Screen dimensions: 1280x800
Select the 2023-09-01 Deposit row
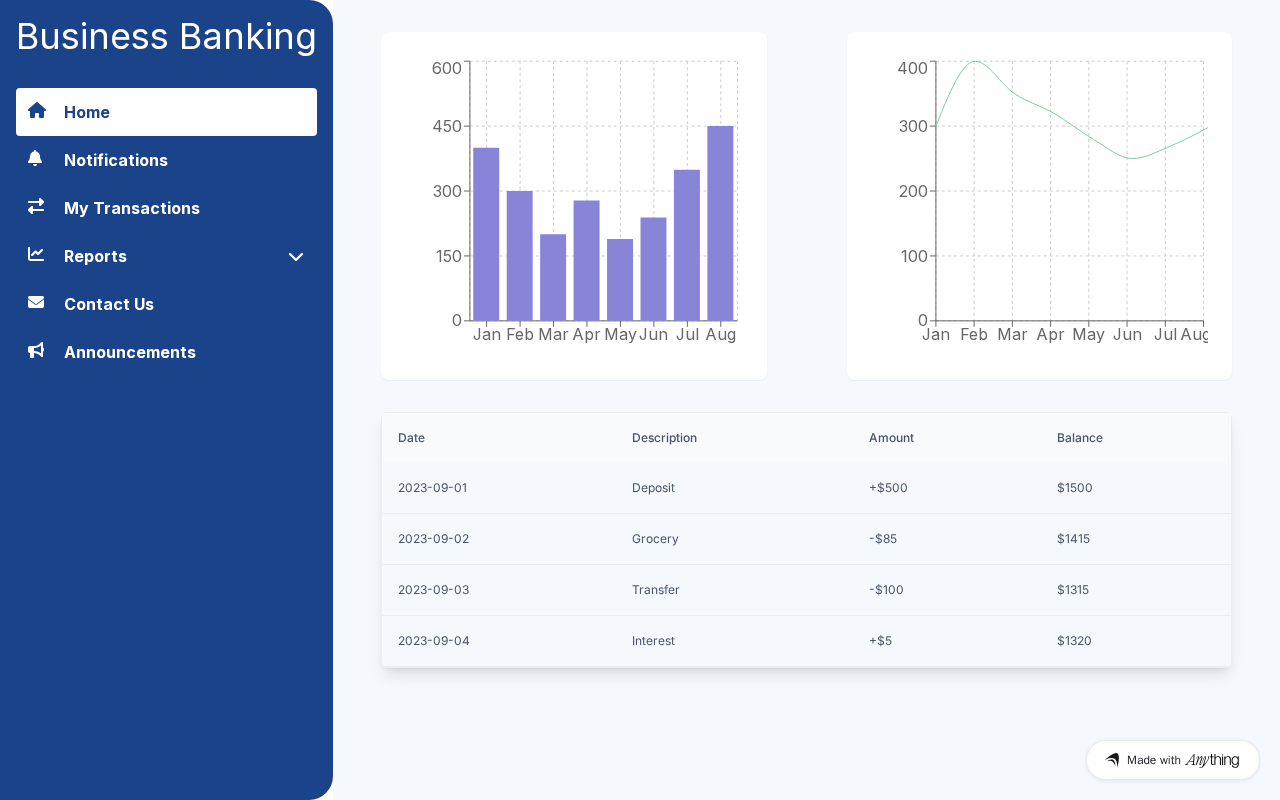[806, 488]
